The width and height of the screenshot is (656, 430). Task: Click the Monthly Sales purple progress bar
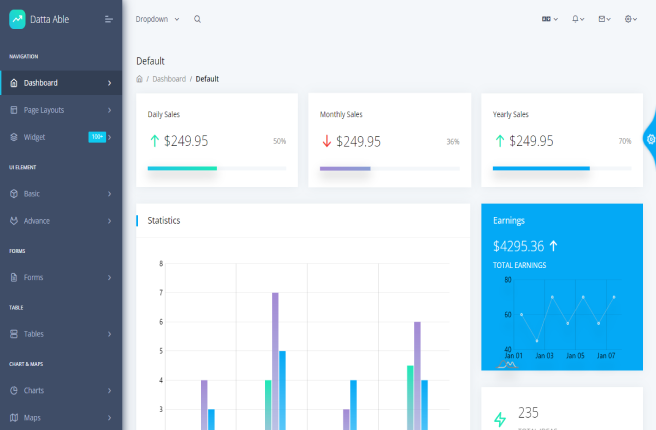(345, 169)
